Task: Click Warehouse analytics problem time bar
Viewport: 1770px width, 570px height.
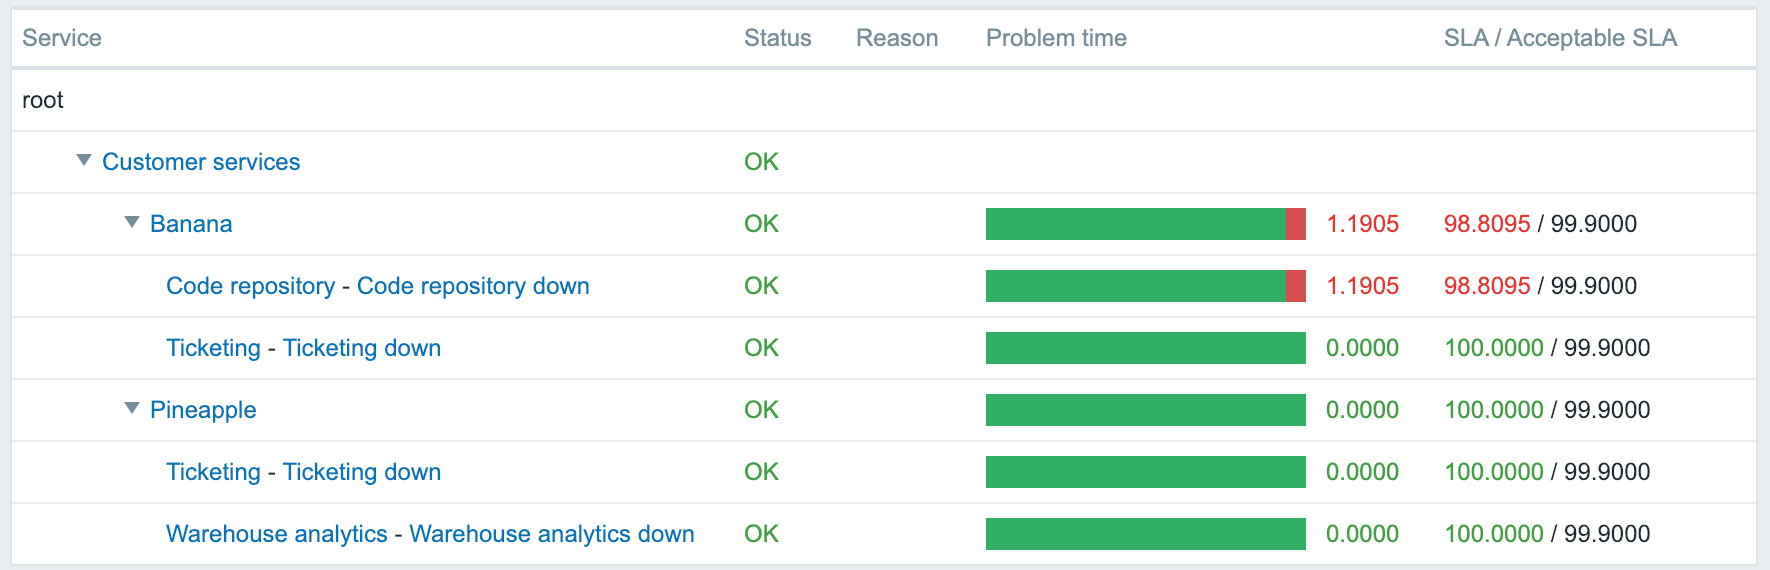Action: 1146,534
